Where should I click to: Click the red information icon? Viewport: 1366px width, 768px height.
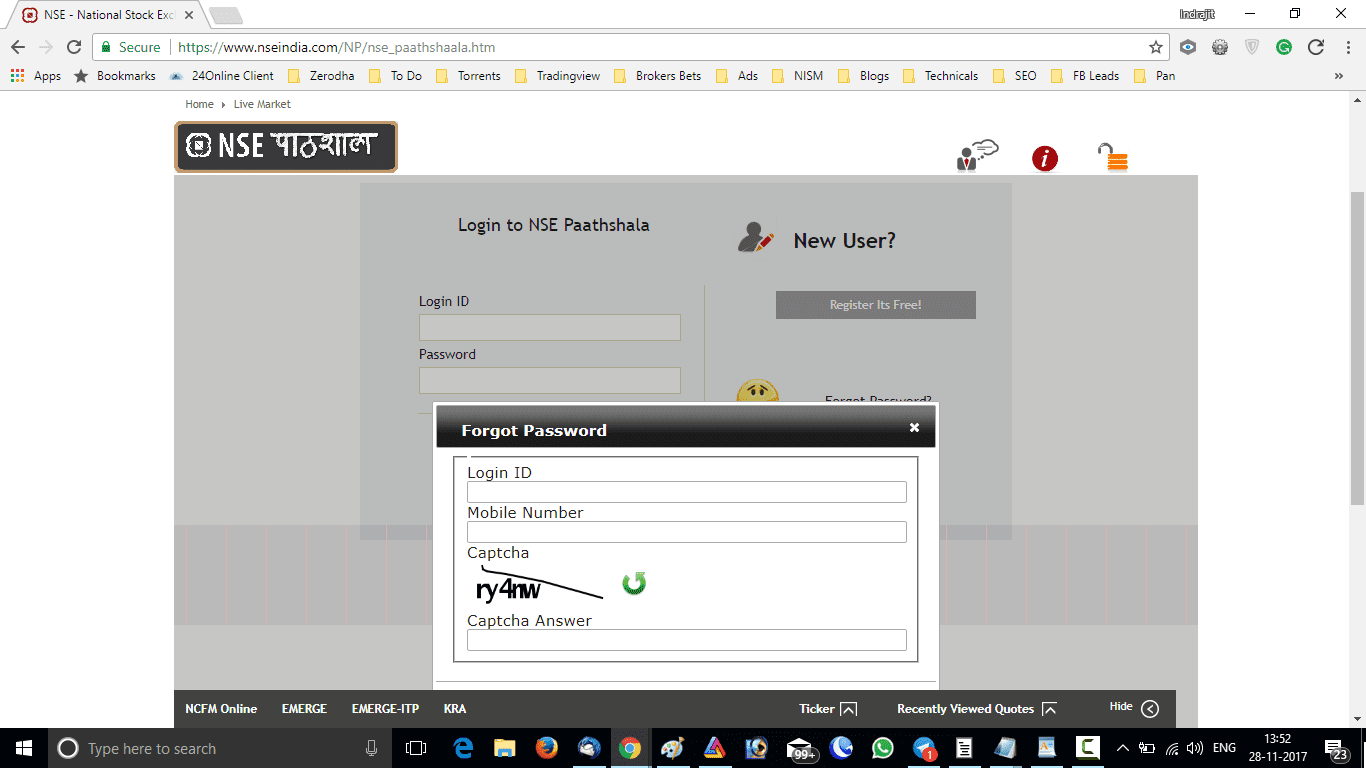(x=1045, y=158)
